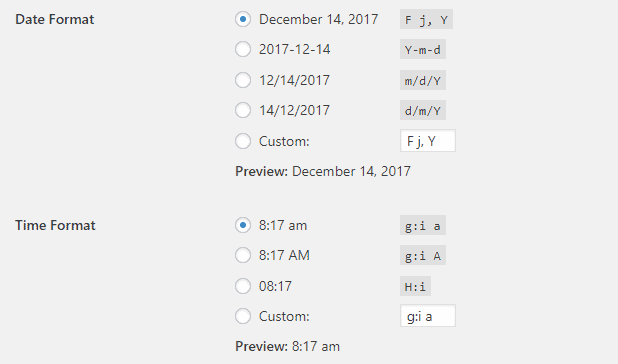Click the d/m/Y format code tag

pyautogui.click(x=423, y=110)
